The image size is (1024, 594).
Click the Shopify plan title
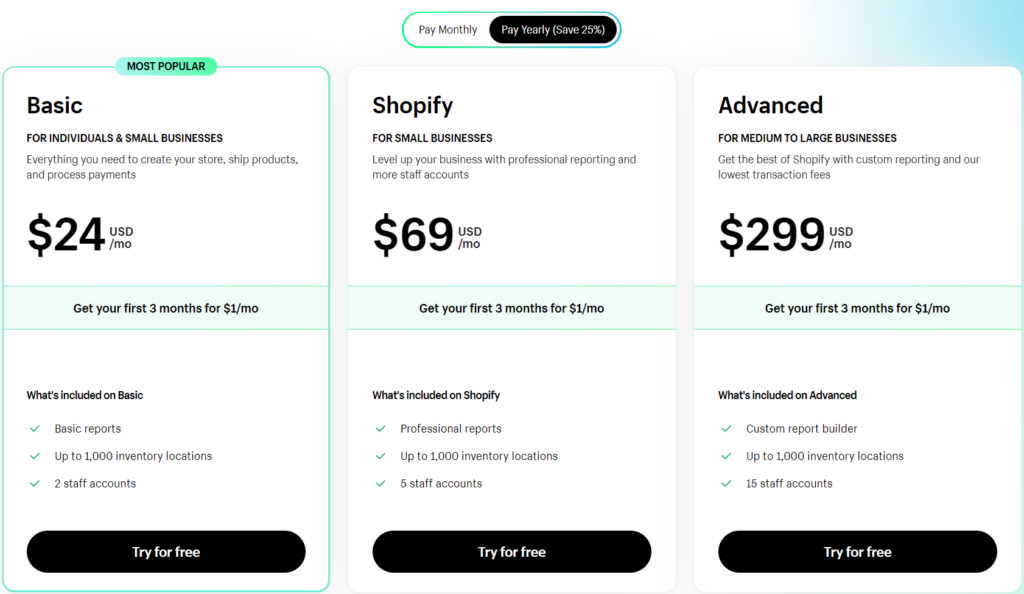(x=412, y=105)
